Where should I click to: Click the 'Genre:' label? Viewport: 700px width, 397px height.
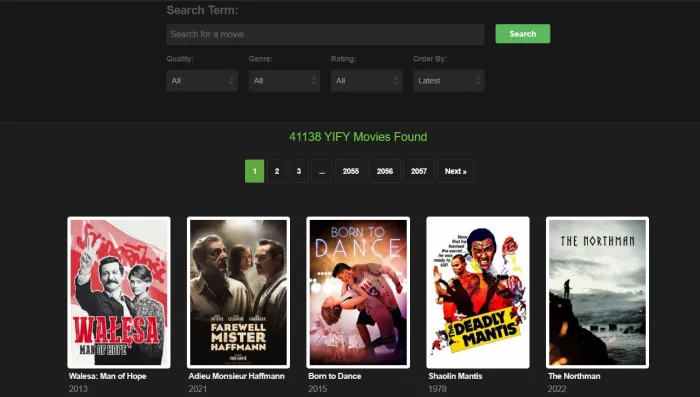(x=260, y=59)
